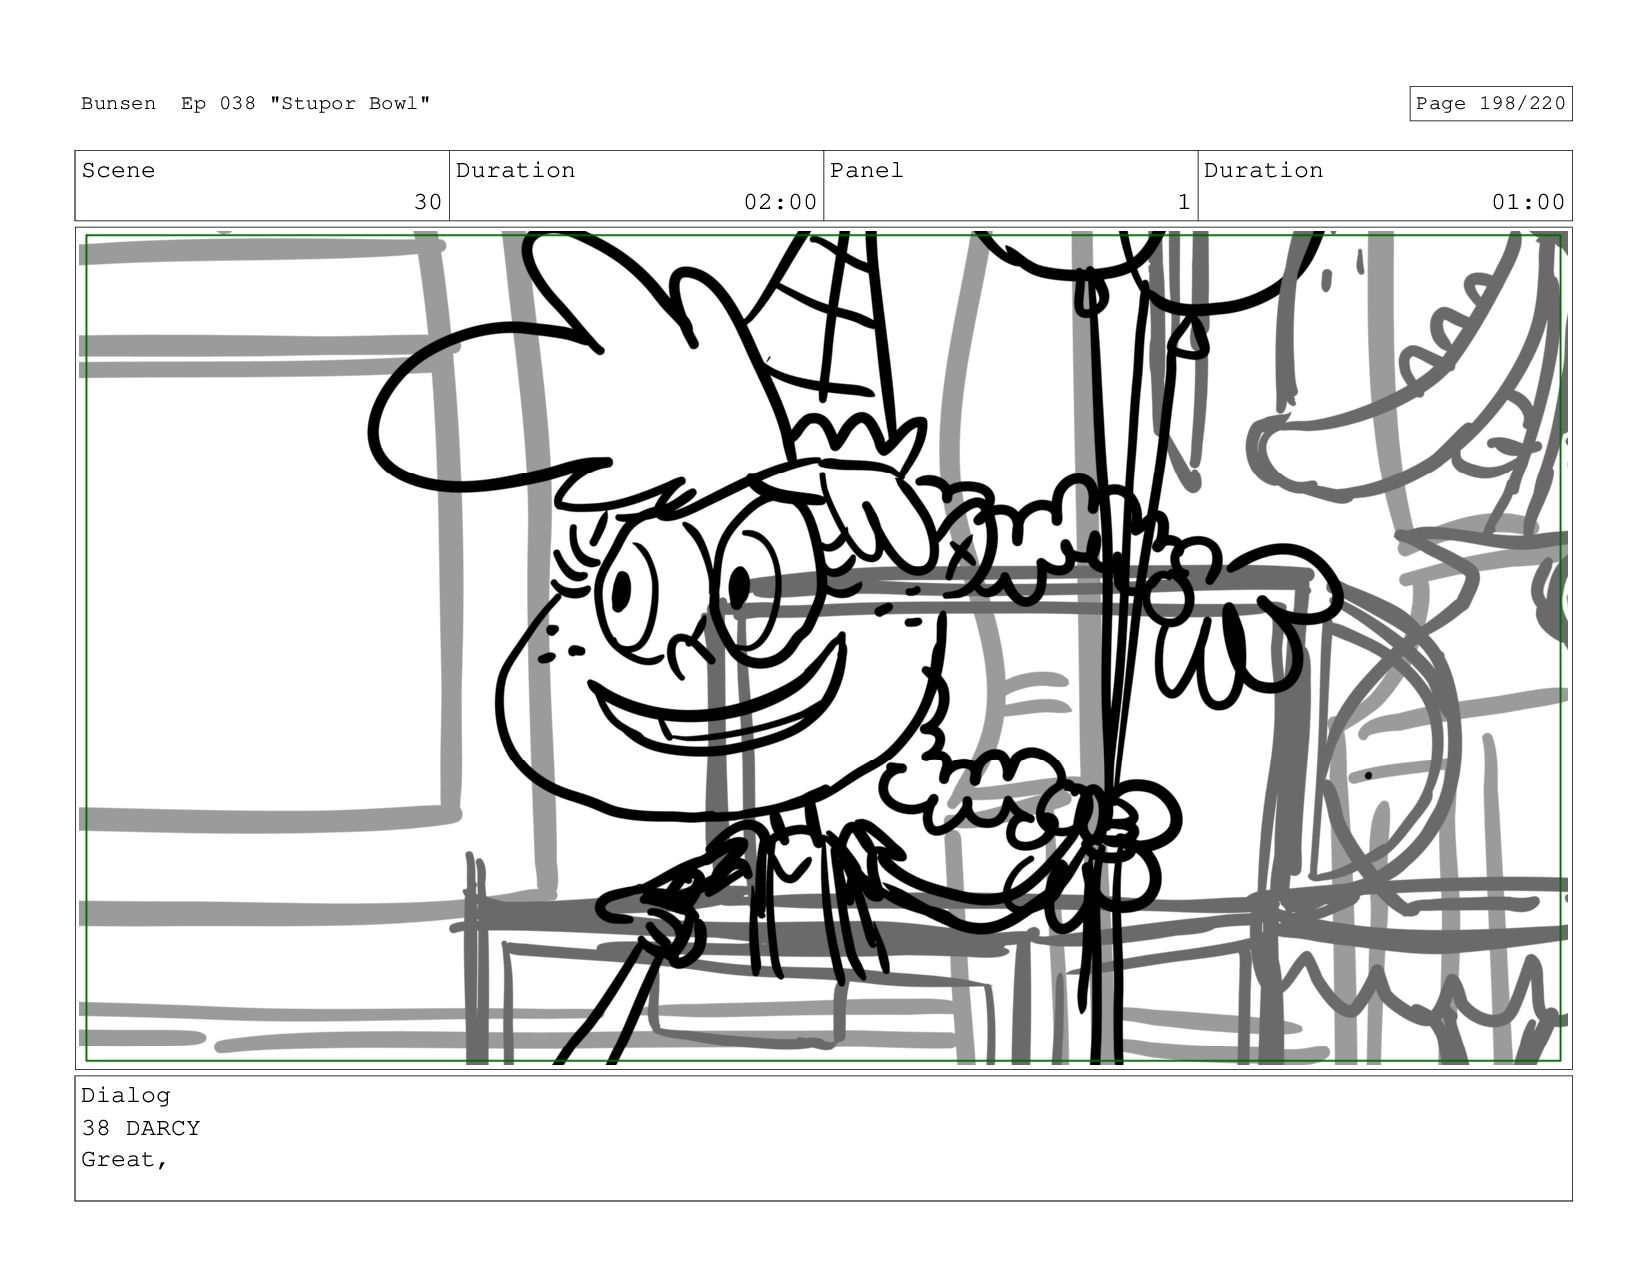The image size is (1648, 1276).
Task: Click the scene number 30
Action: point(428,203)
